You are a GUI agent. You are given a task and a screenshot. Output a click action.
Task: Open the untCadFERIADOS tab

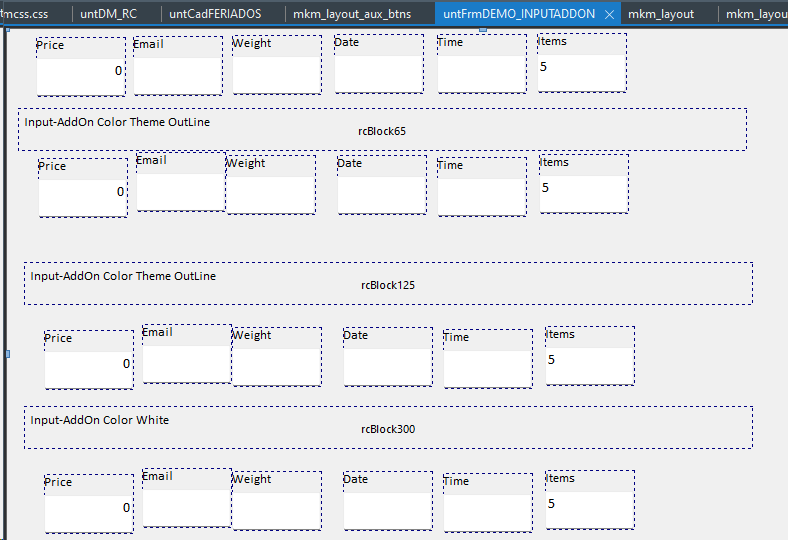pos(215,14)
